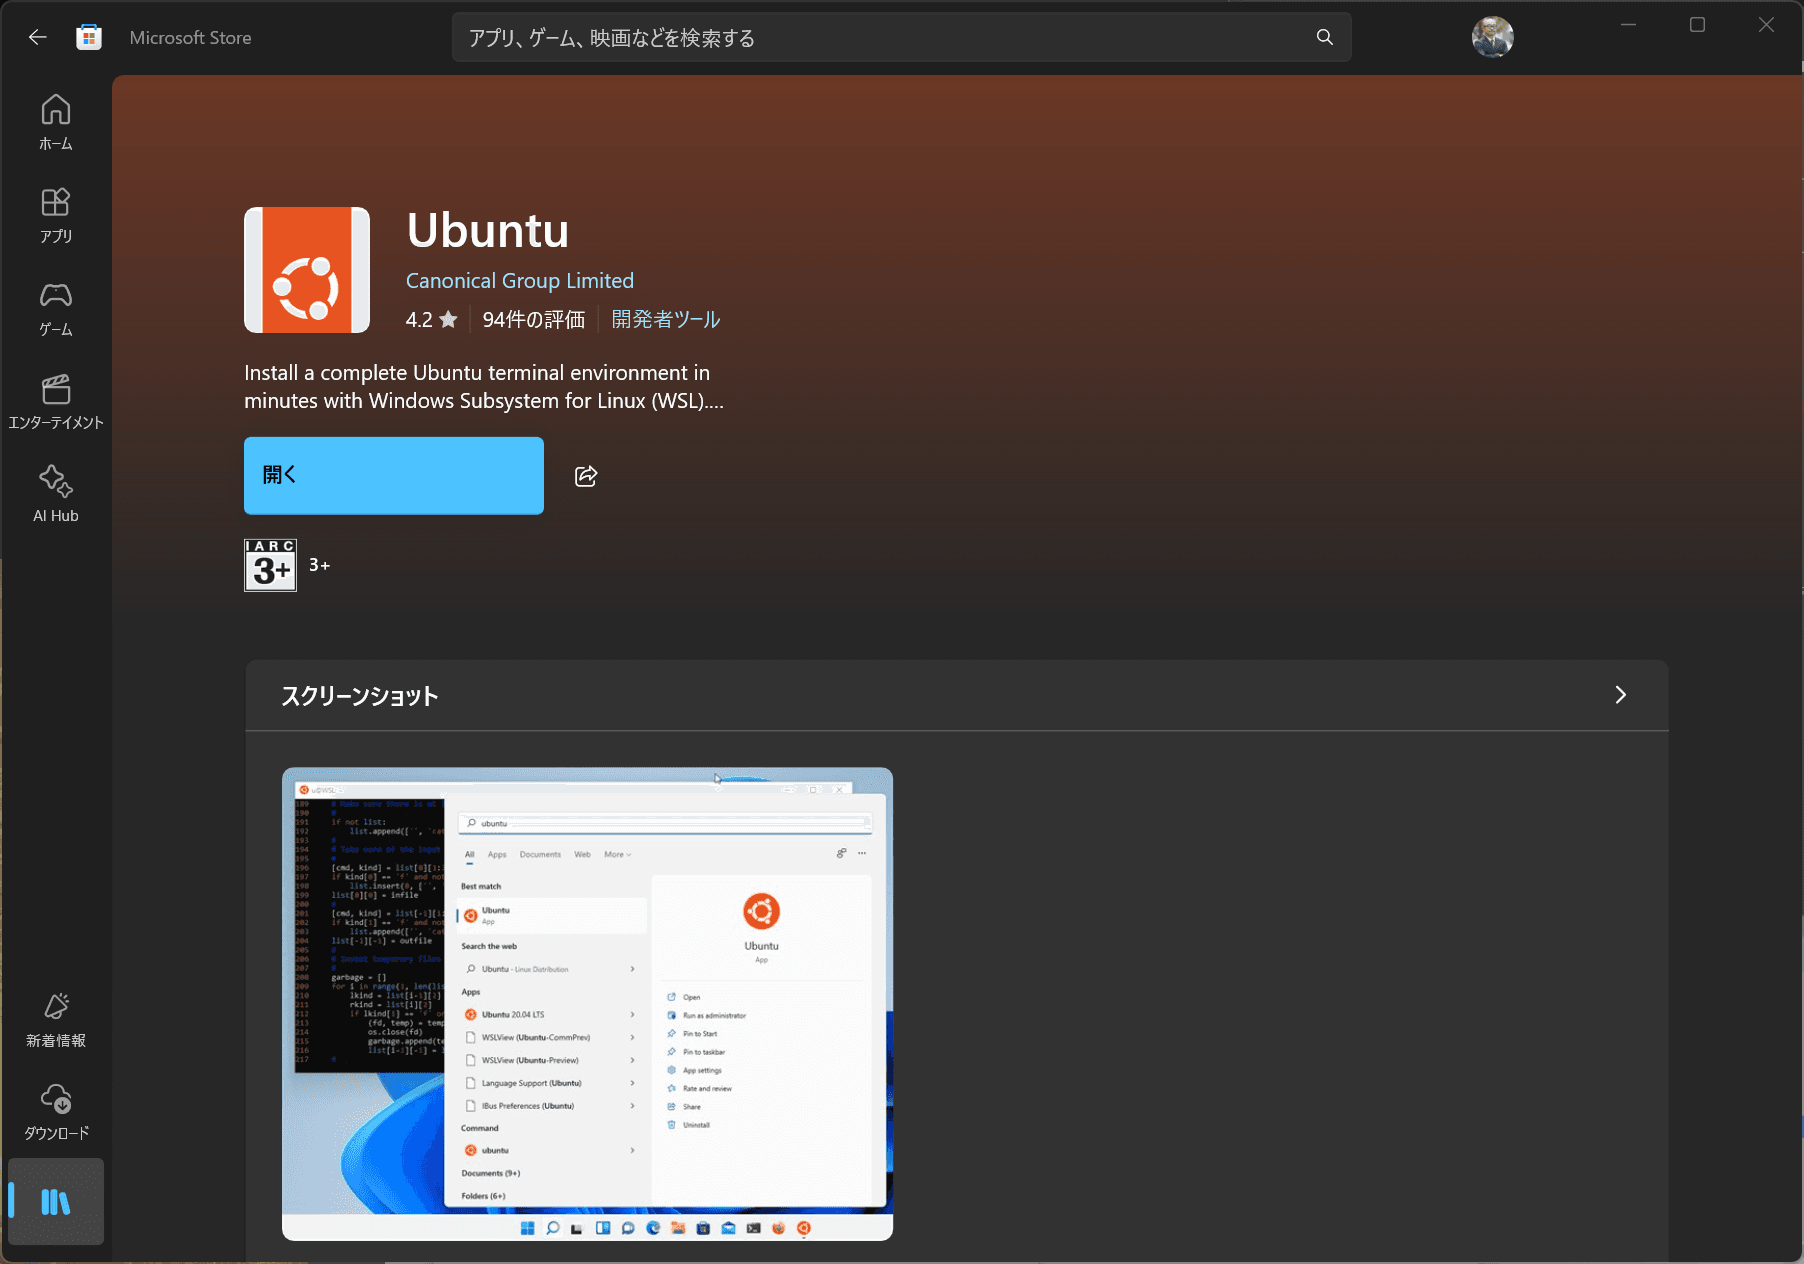
Task: Open the Home (ホーム) sidebar section
Action: click(56, 122)
